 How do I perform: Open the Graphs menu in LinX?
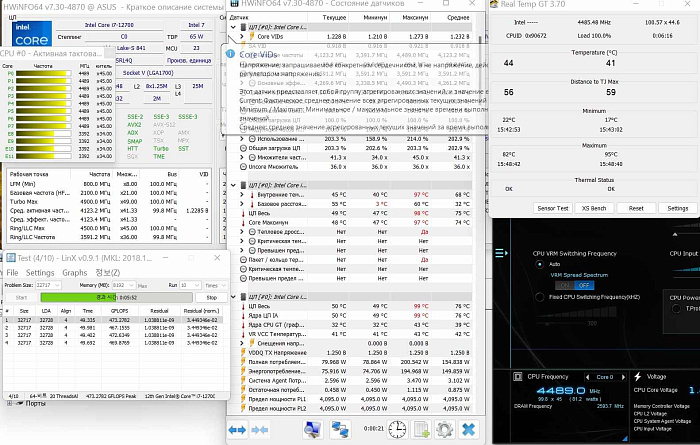[x=75, y=272]
